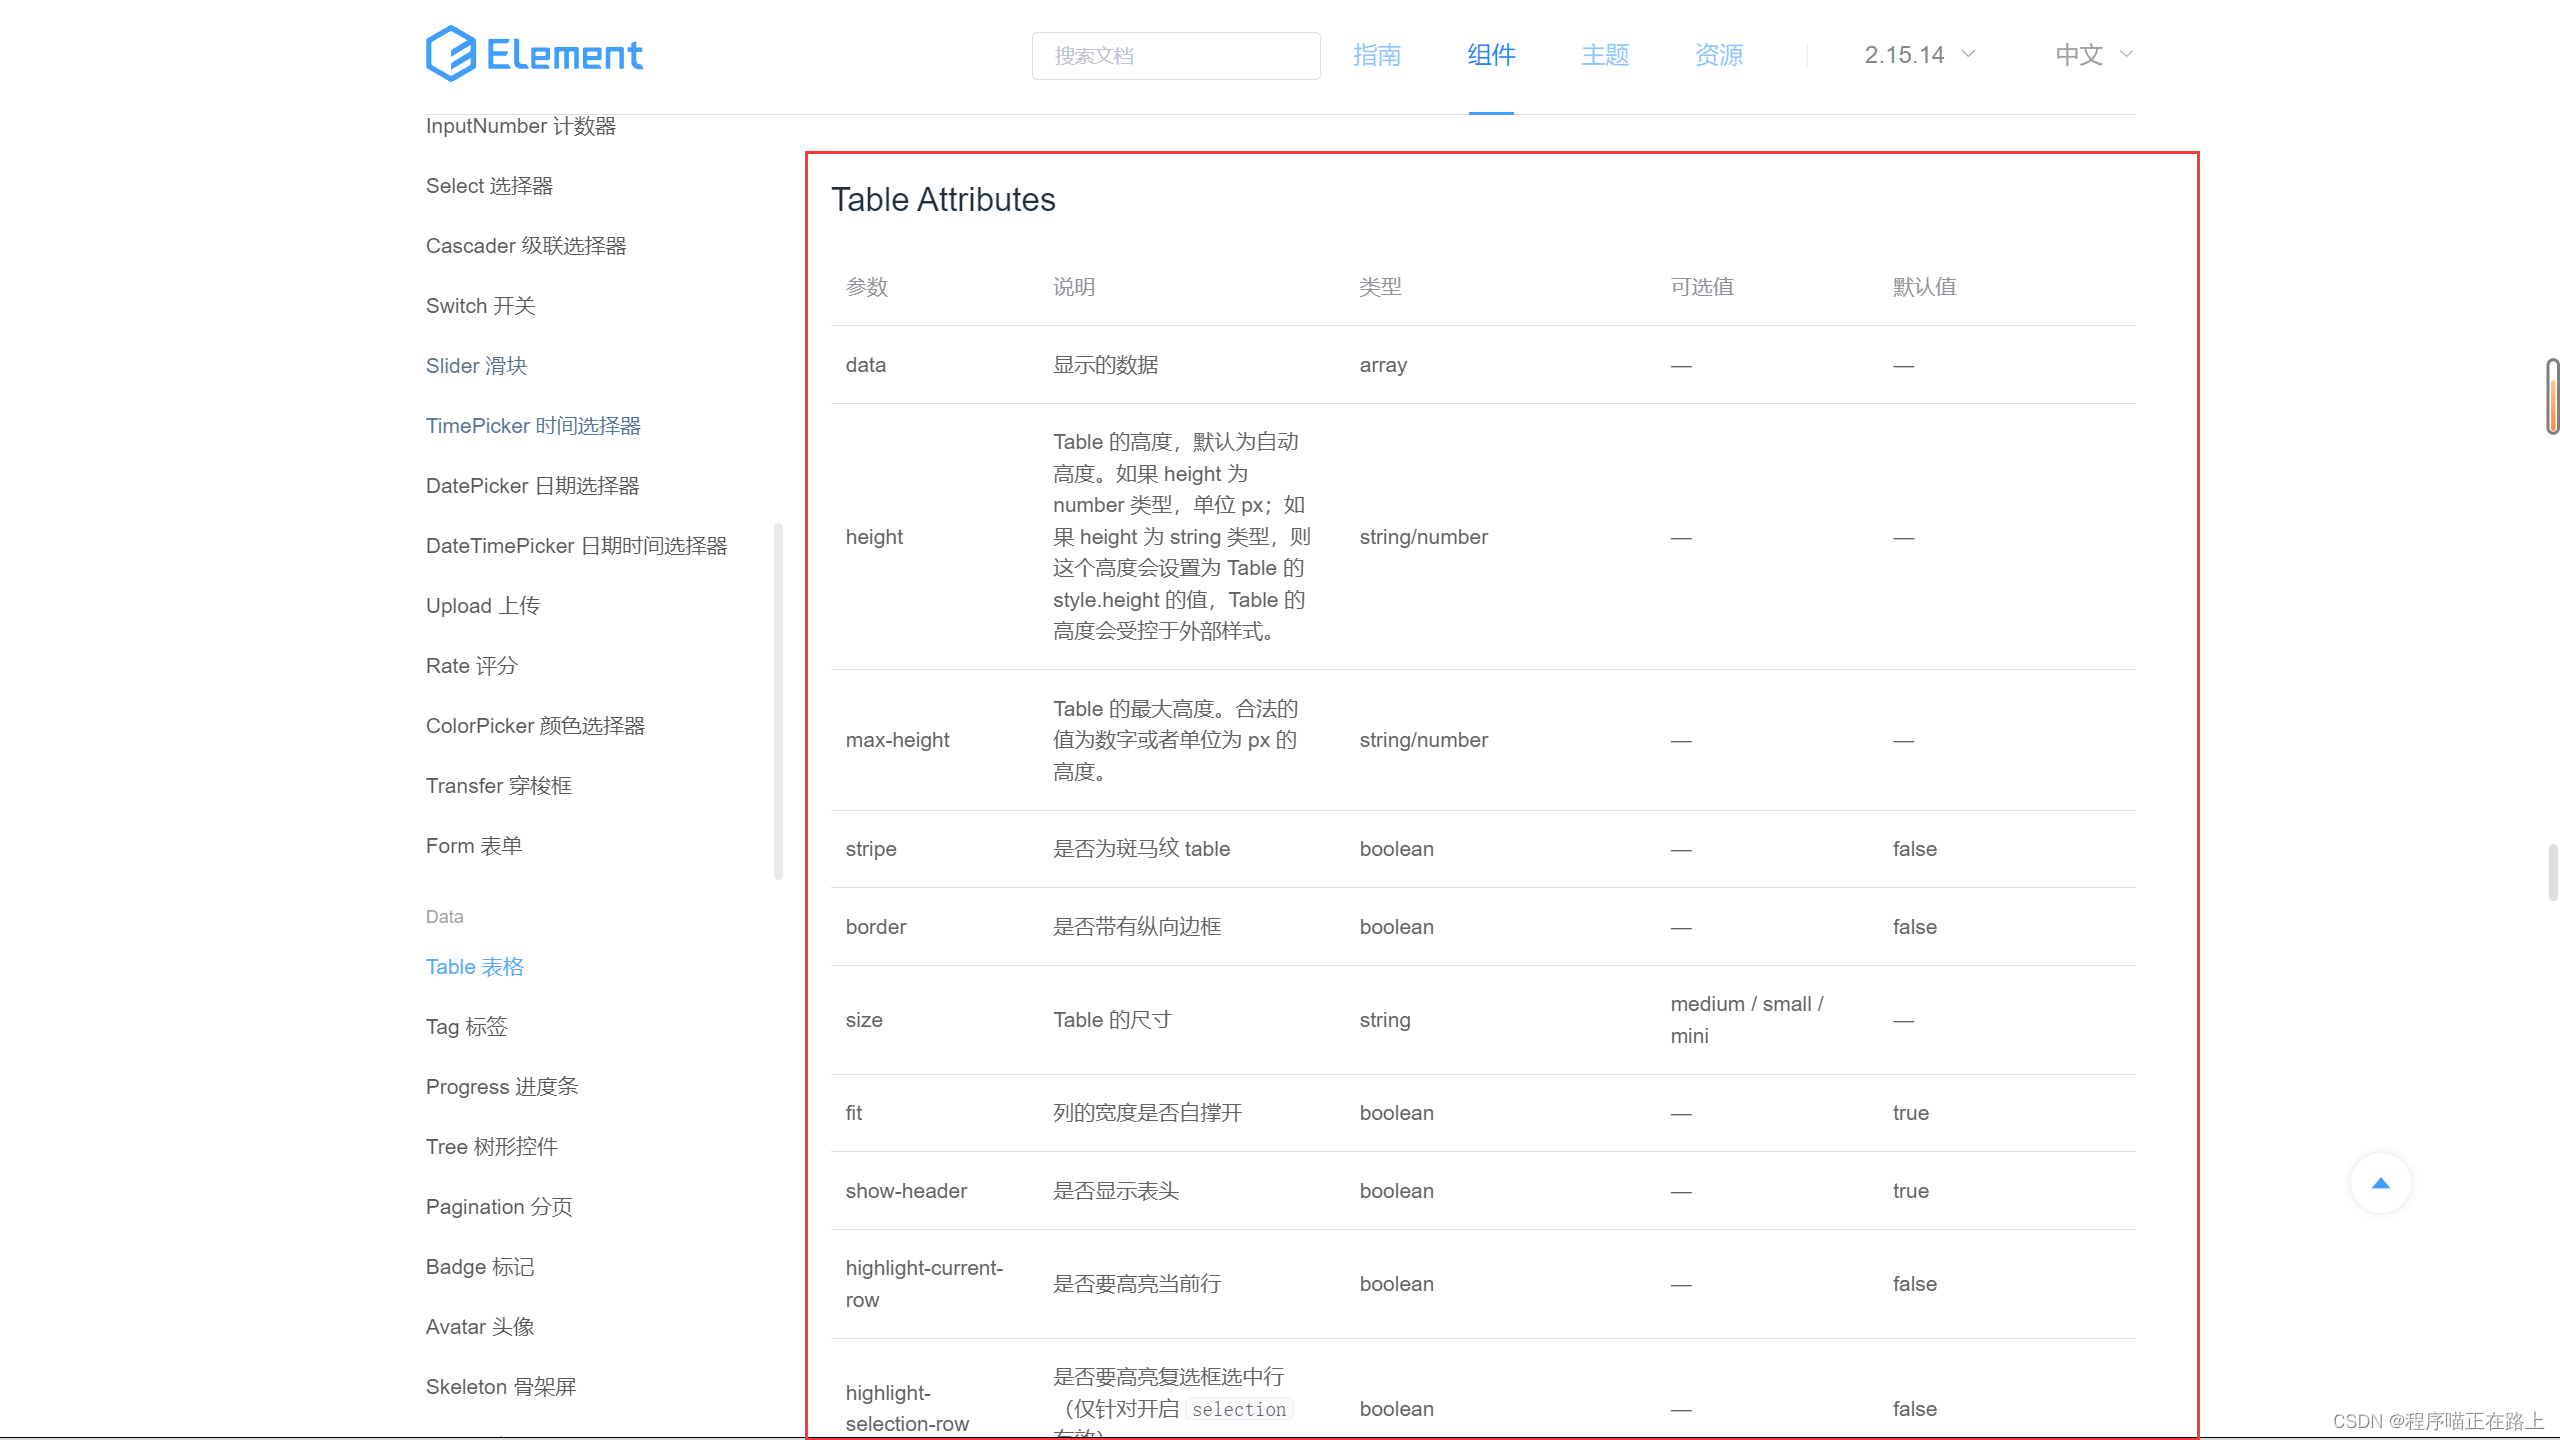This screenshot has height=1440, width=2560.
Task: Open the 资源 resources tab
Action: click(x=1719, y=55)
